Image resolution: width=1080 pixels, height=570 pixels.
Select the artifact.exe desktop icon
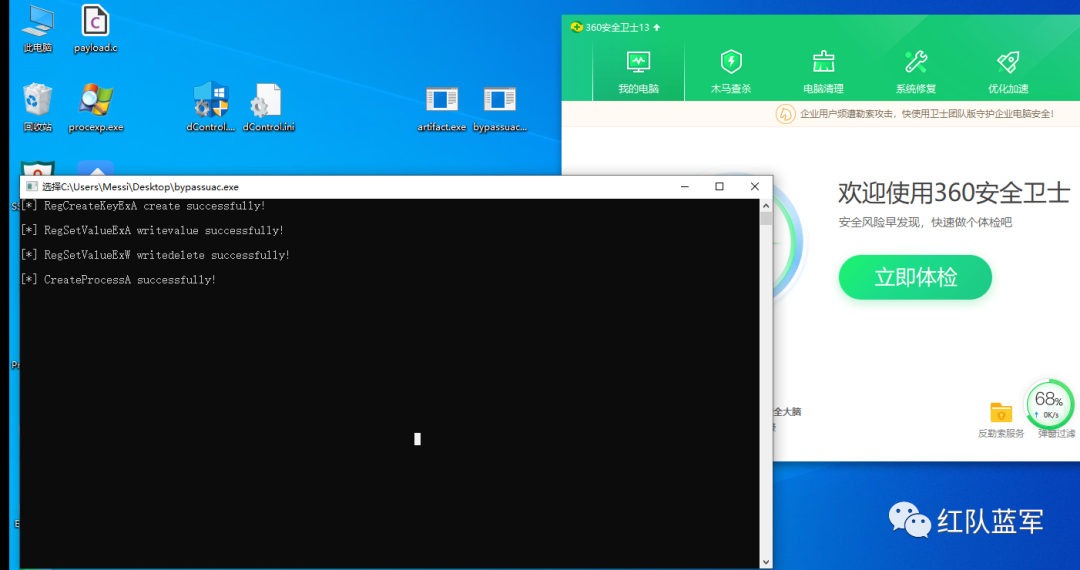point(442,109)
